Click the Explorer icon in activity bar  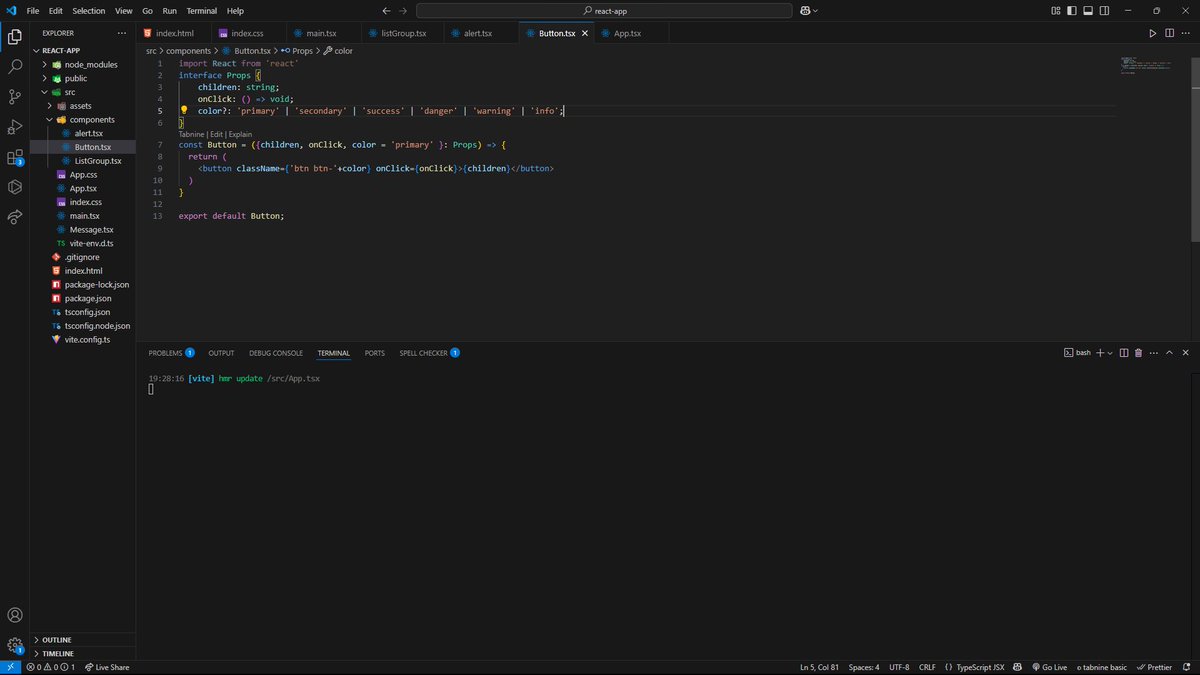coord(15,37)
